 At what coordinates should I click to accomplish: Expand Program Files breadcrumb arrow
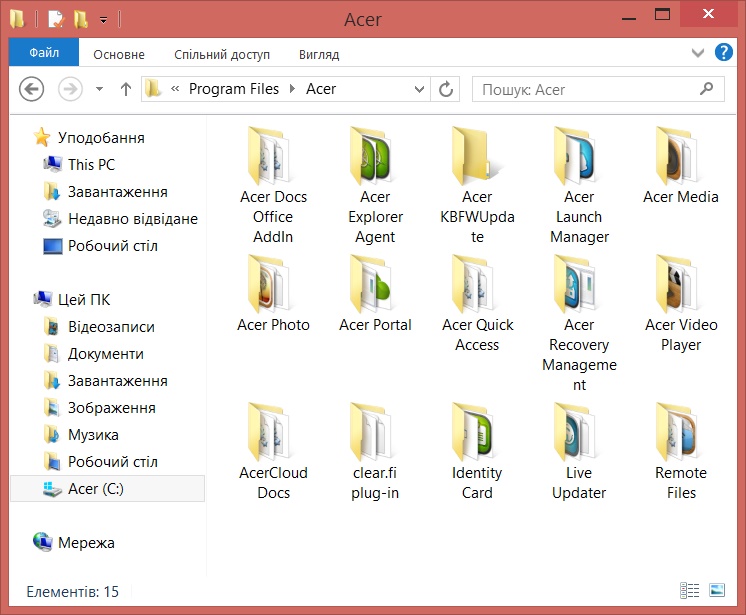coord(292,89)
